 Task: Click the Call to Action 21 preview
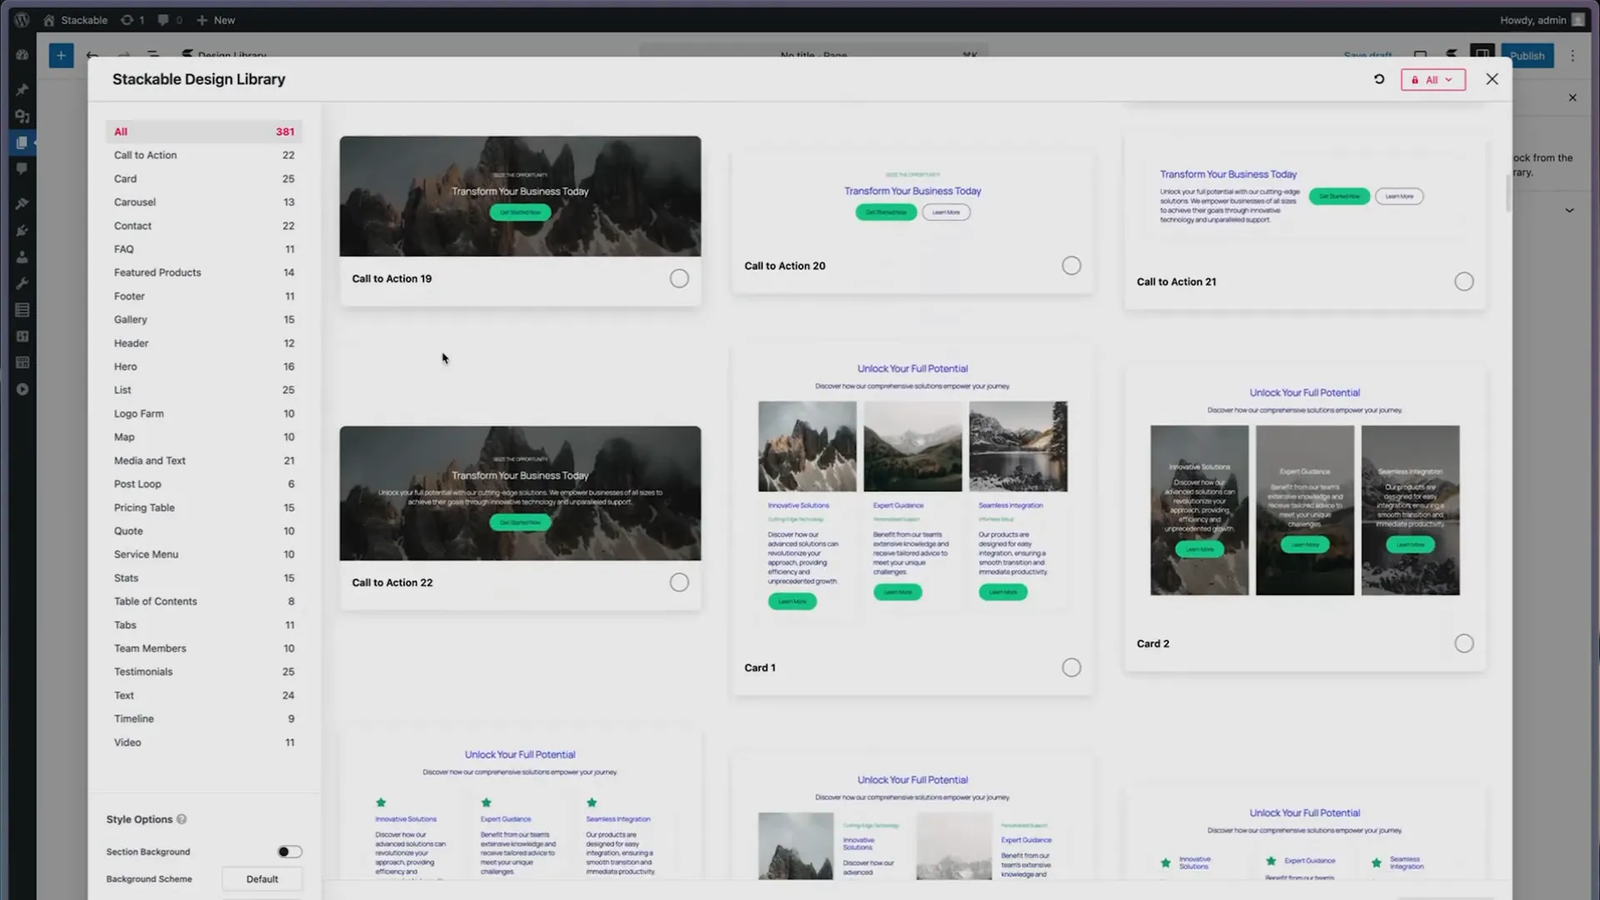(x=1305, y=198)
